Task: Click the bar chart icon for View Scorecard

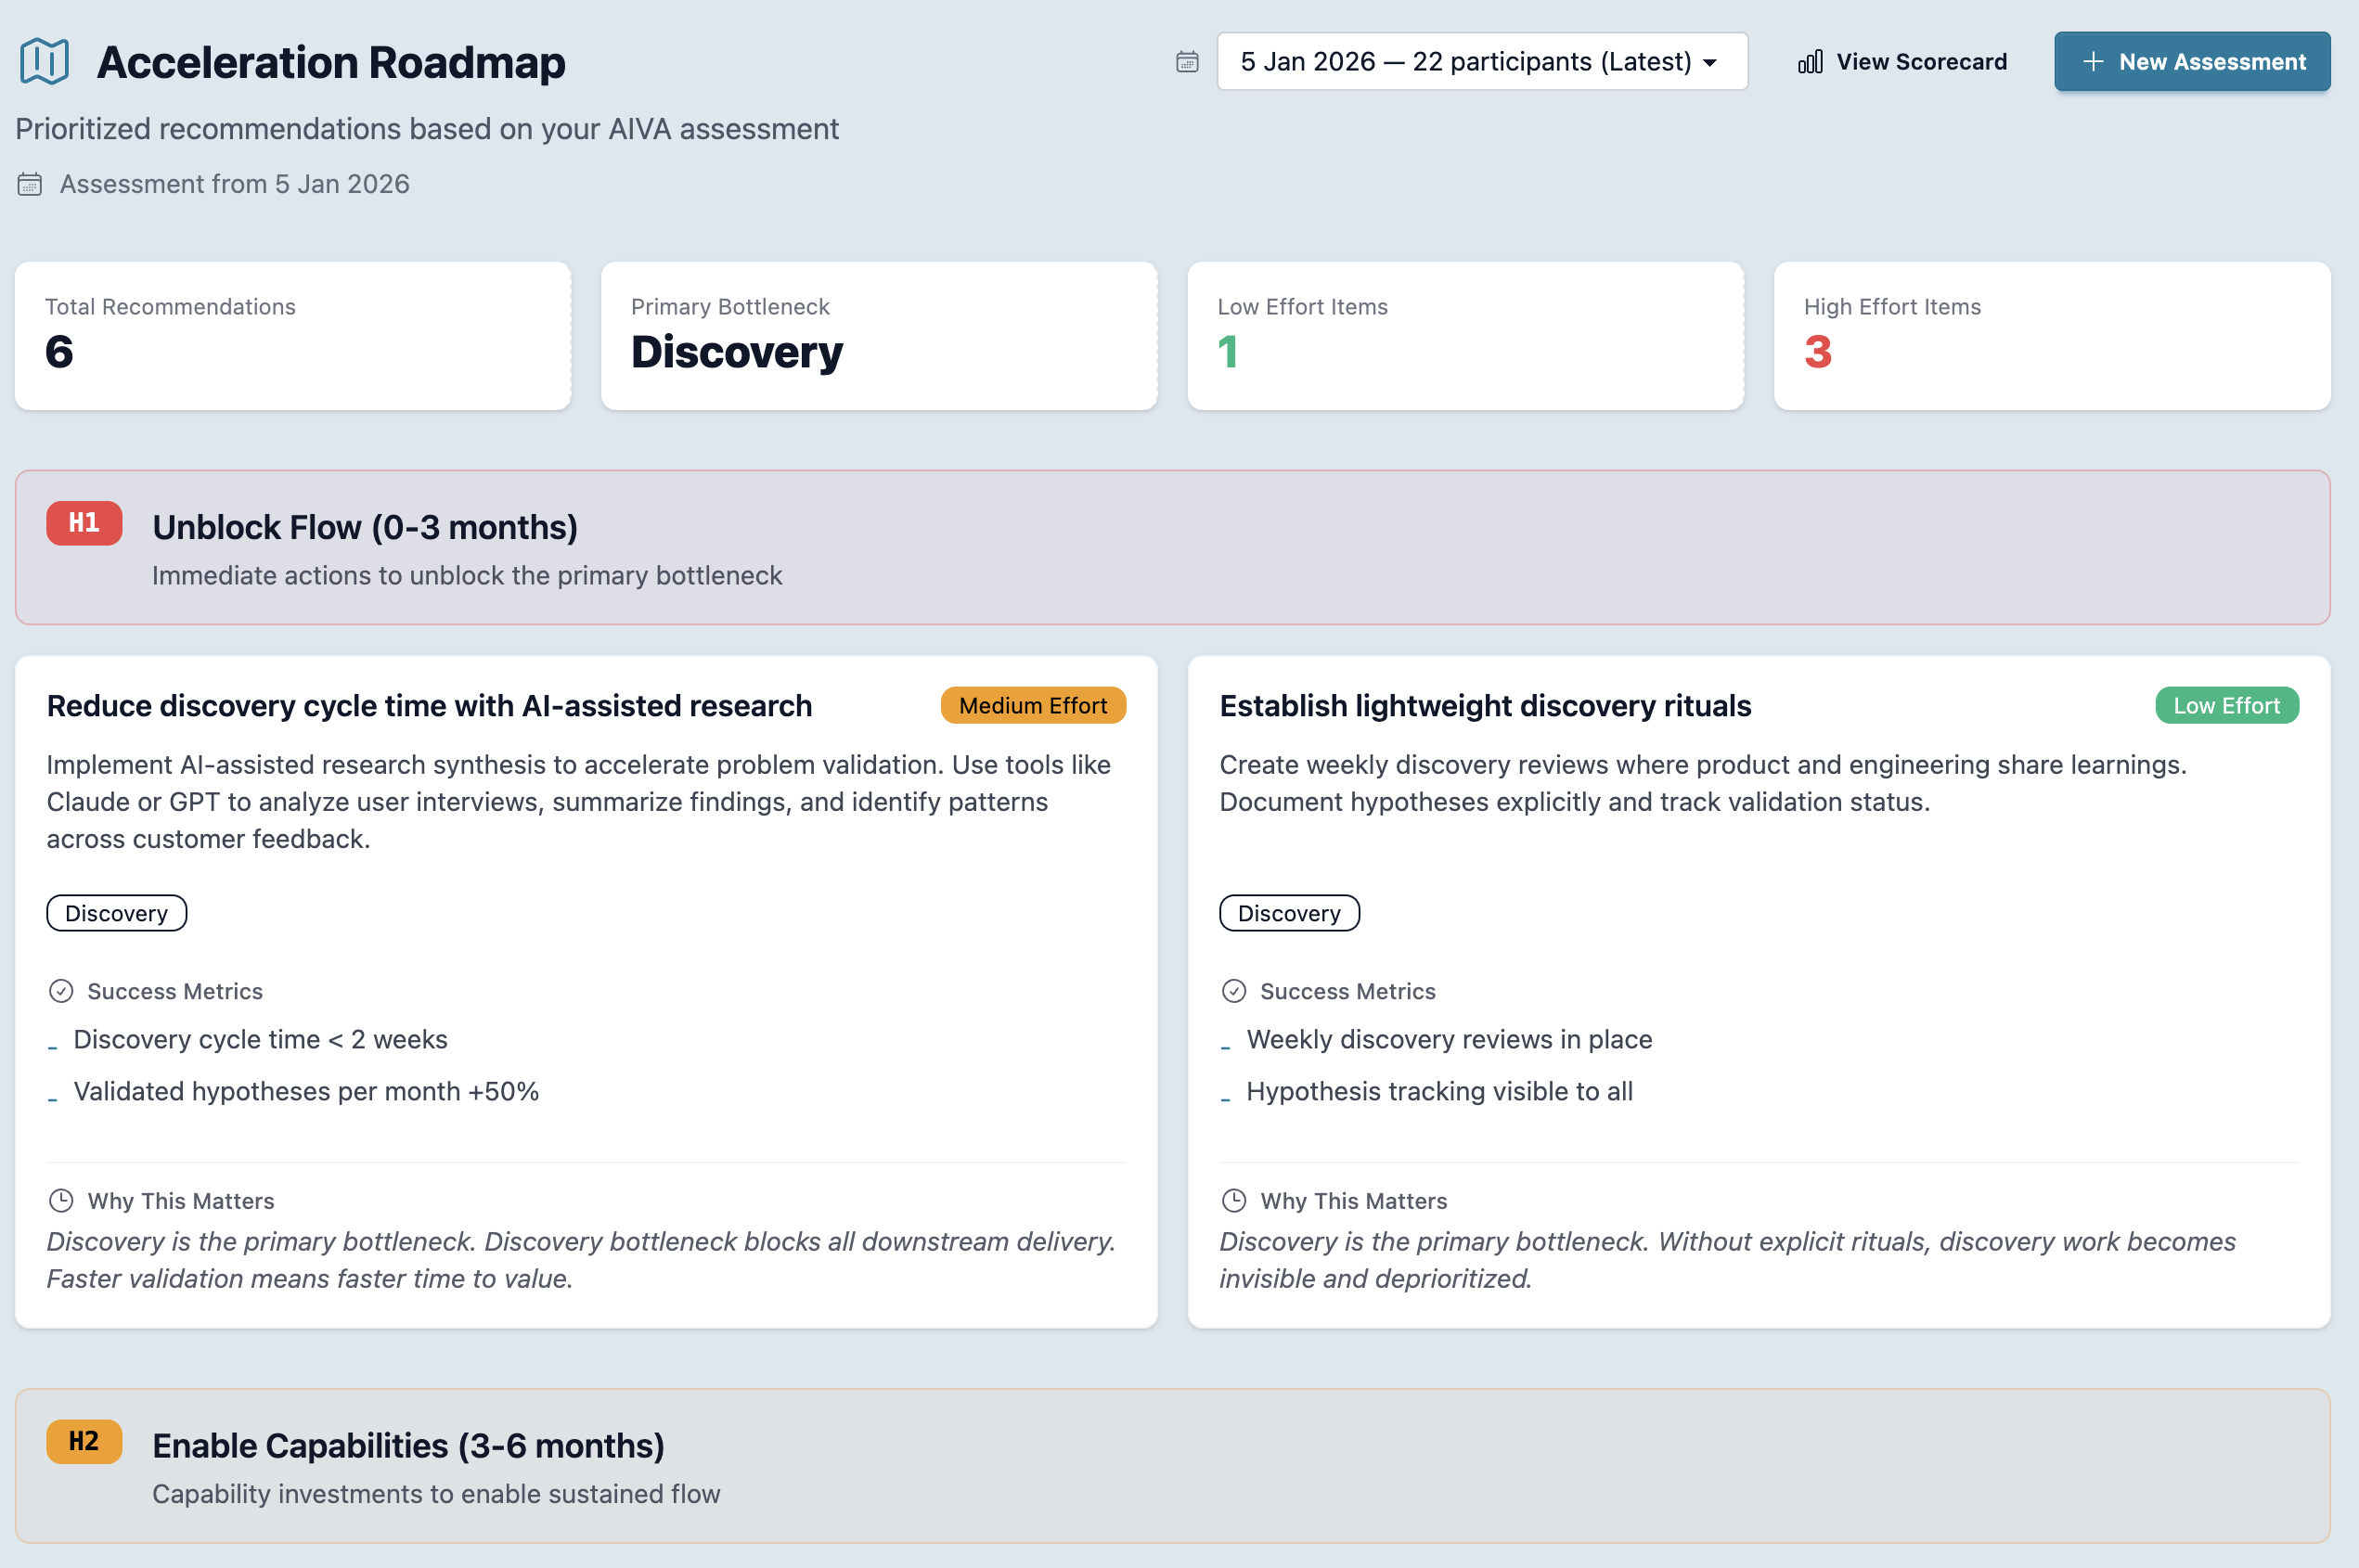Action: pyautogui.click(x=1810, y=62)
